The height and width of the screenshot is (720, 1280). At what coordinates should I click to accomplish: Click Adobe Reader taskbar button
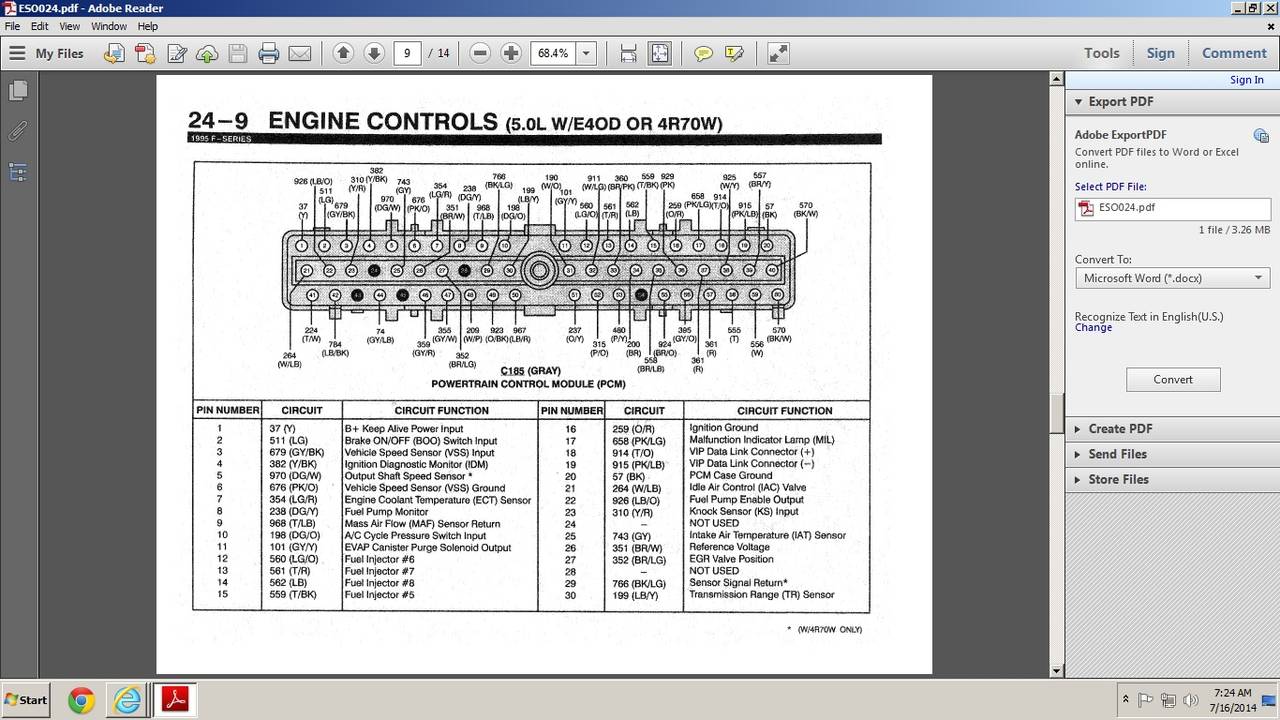pyautogui.click(x=176, y=700)
